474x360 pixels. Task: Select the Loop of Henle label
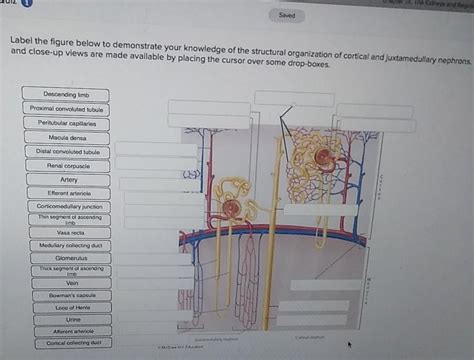(73, 307)
